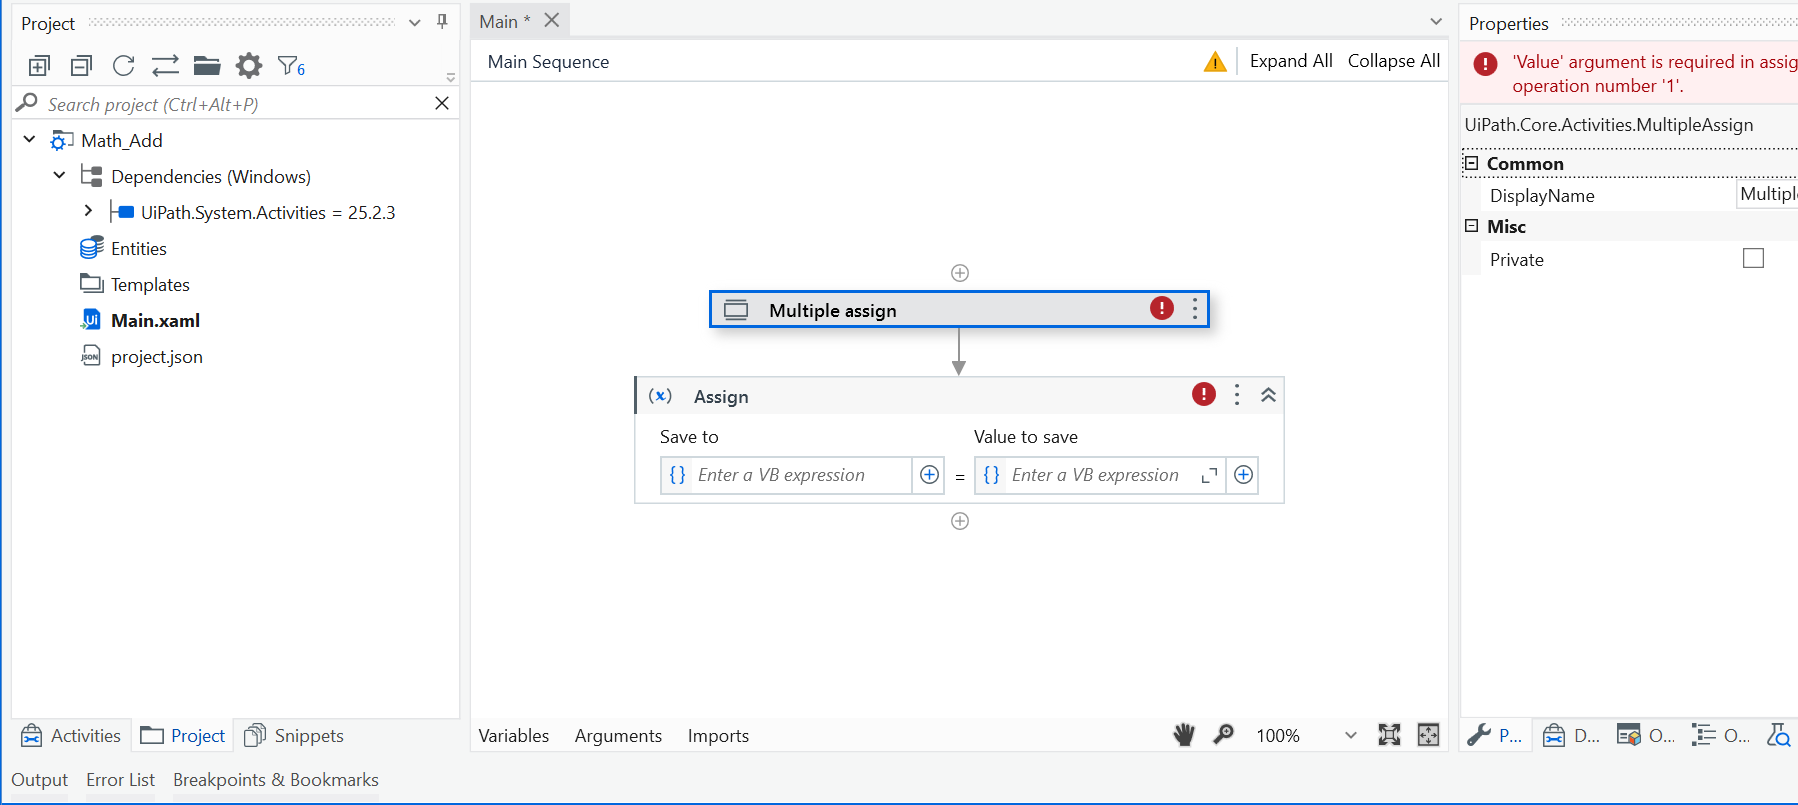
Task: Open Main.xaml in project tree
Action: coord(140,320)
